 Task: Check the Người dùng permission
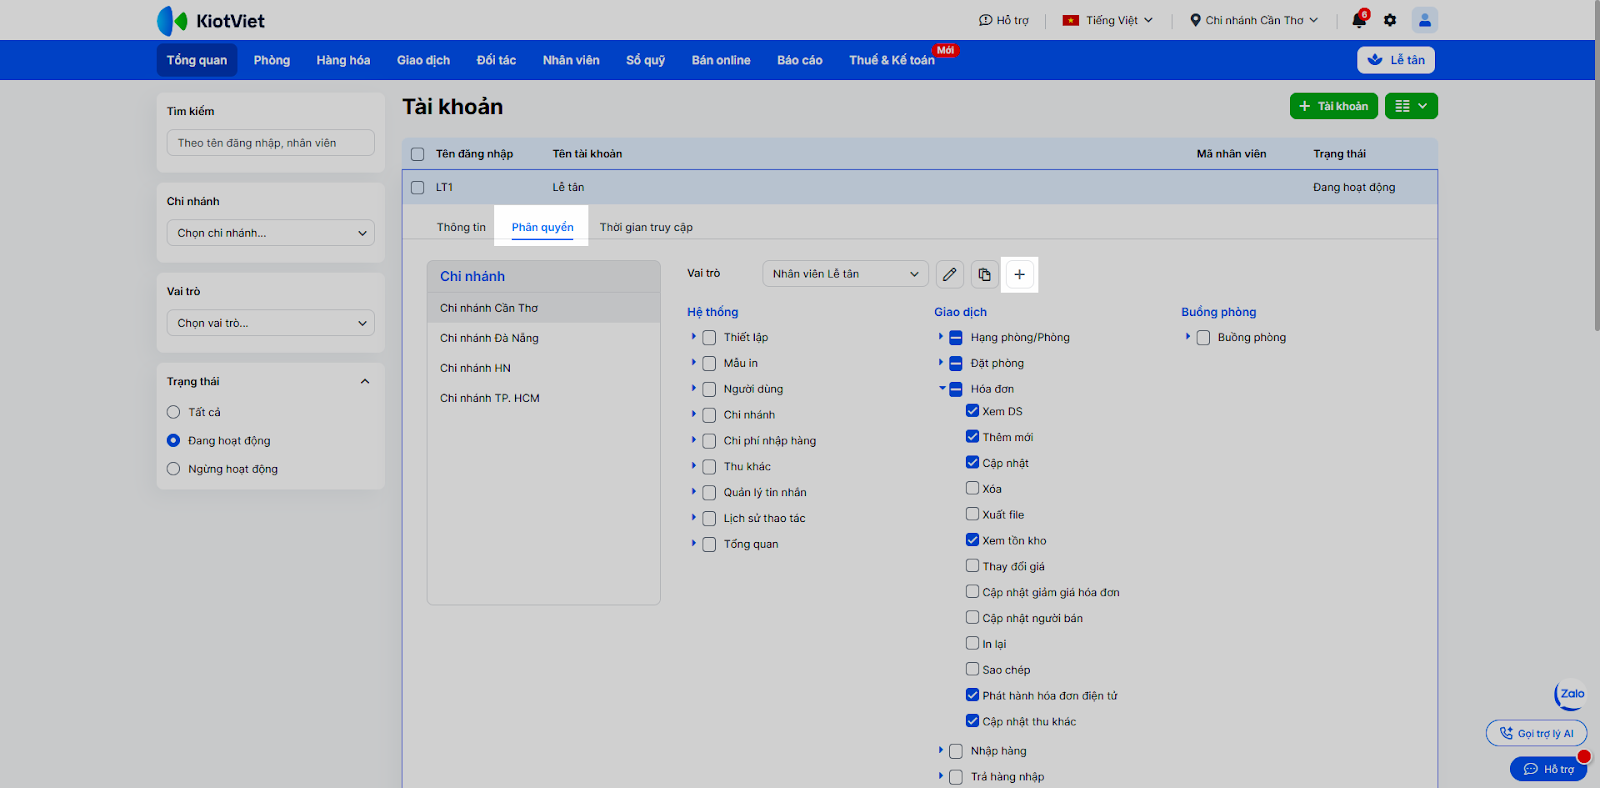709,389
